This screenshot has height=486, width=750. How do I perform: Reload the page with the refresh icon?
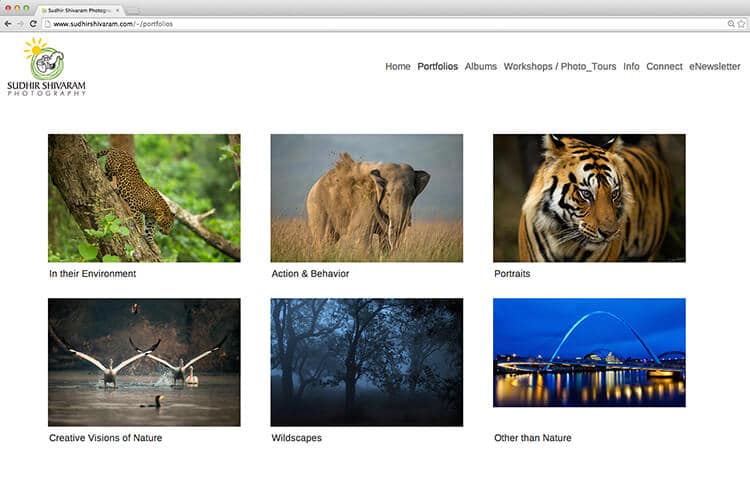click(34, 23)
